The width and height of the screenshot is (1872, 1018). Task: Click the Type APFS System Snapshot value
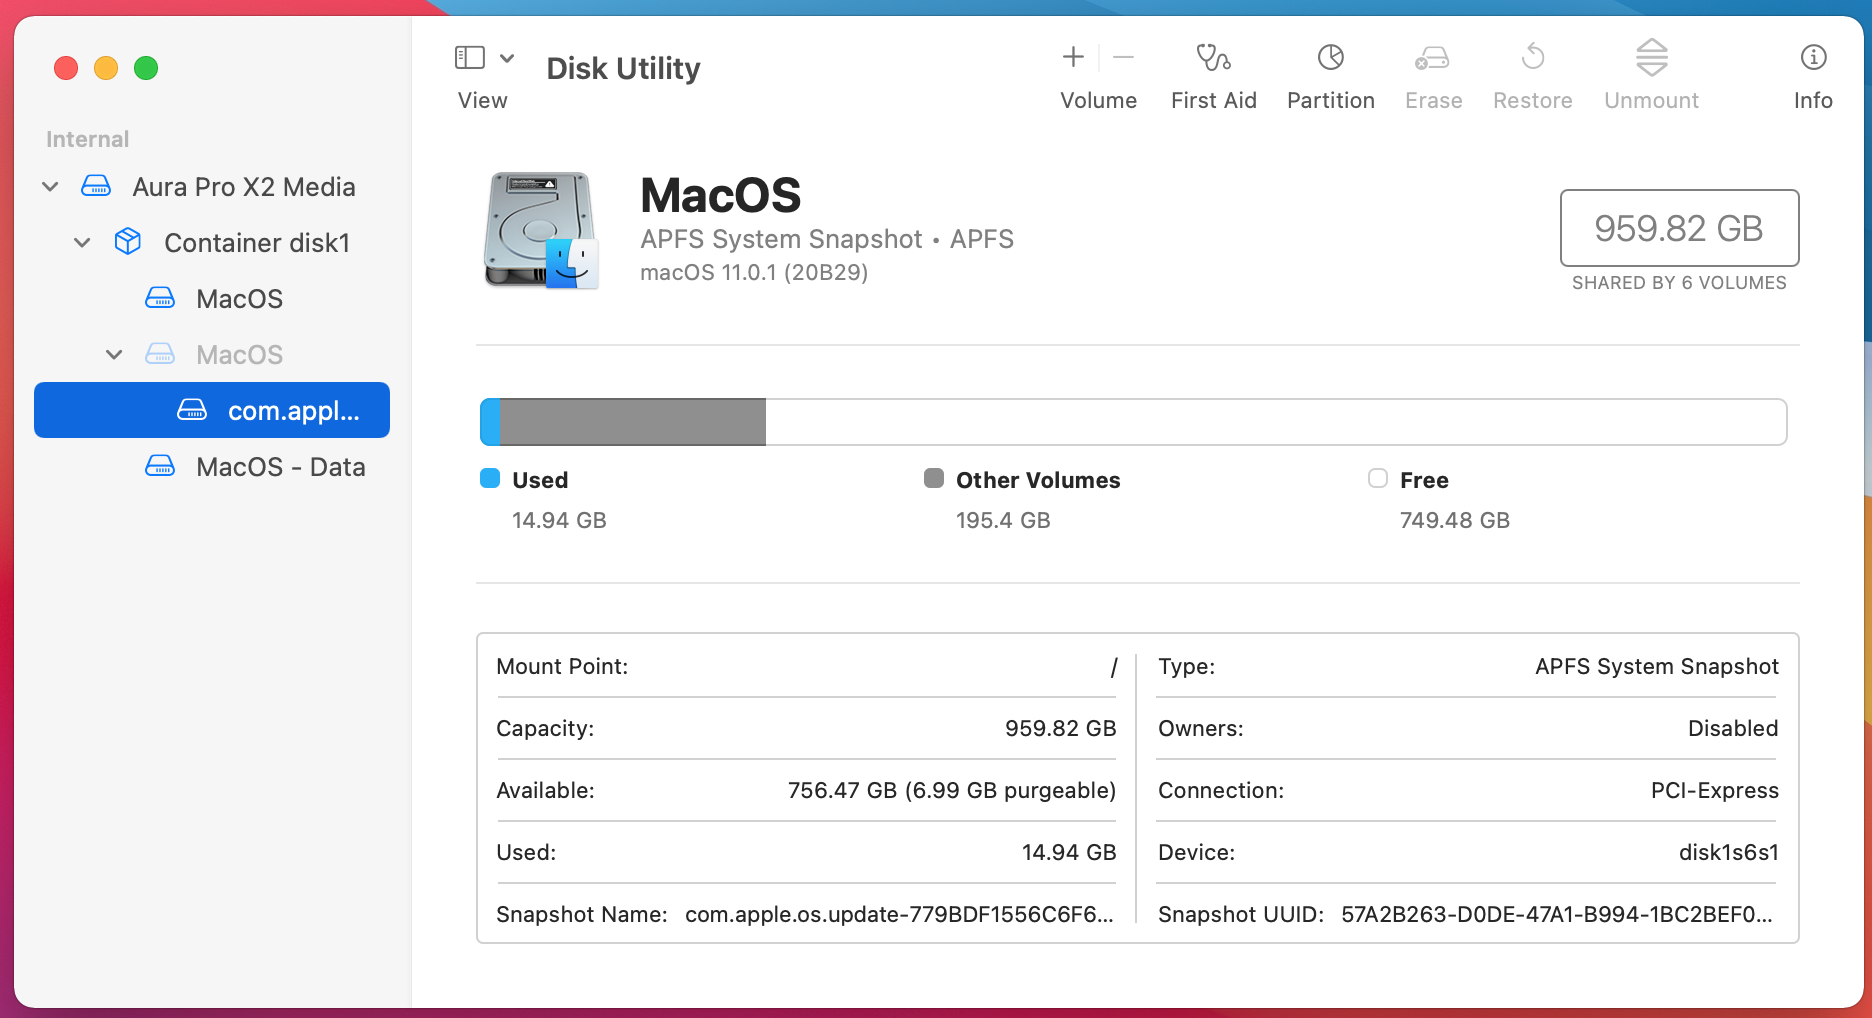tap(1657, 666)
